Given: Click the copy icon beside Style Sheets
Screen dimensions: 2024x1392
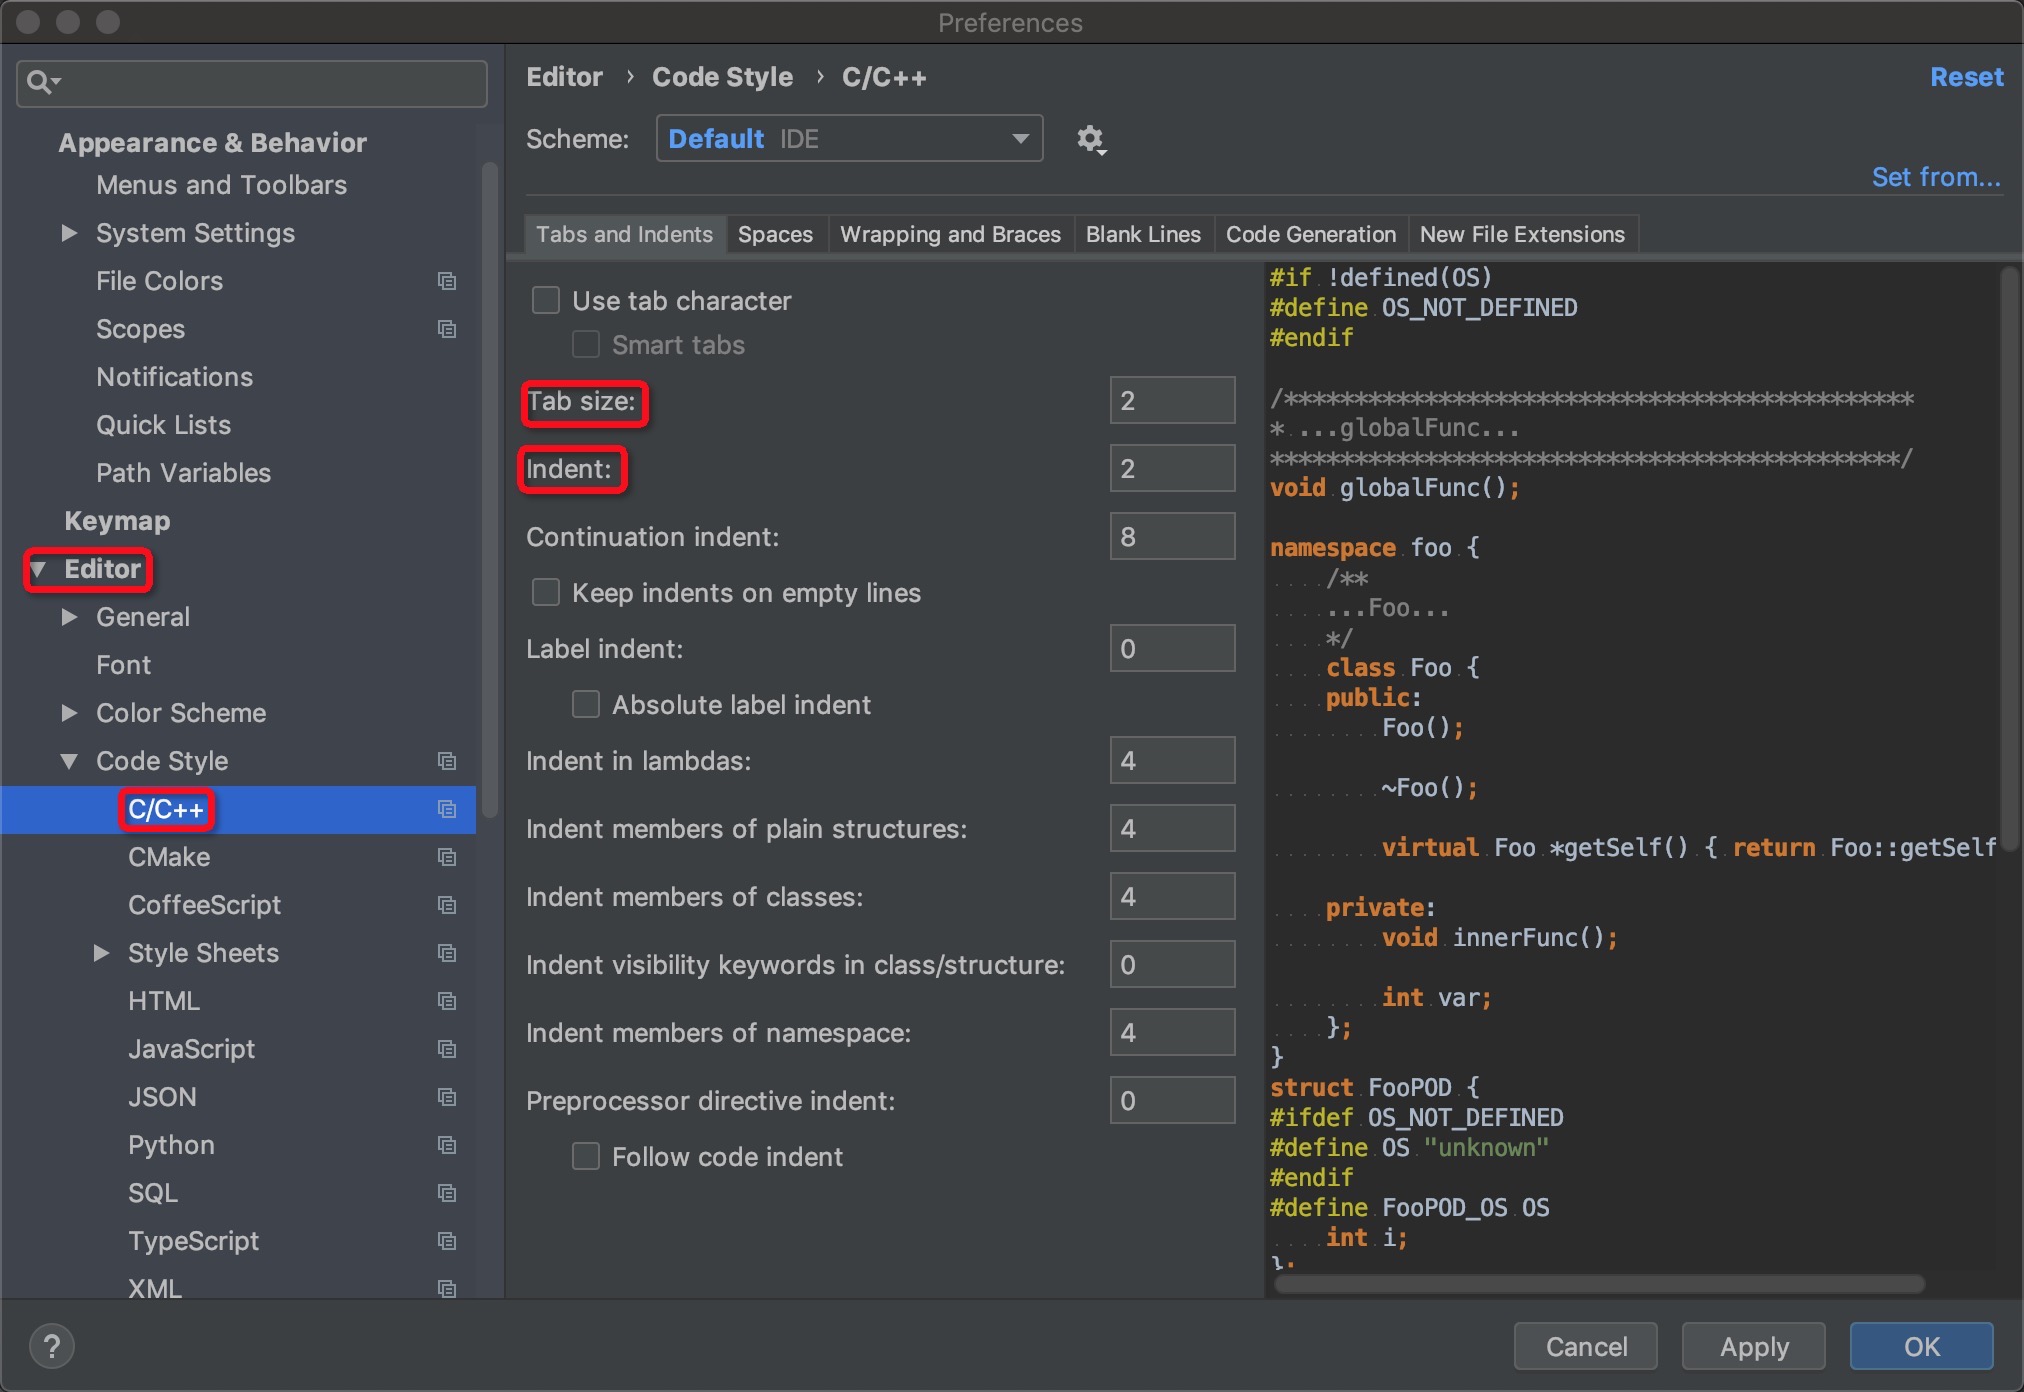Looking at the screenshot, I should click(x=447, y=953).
